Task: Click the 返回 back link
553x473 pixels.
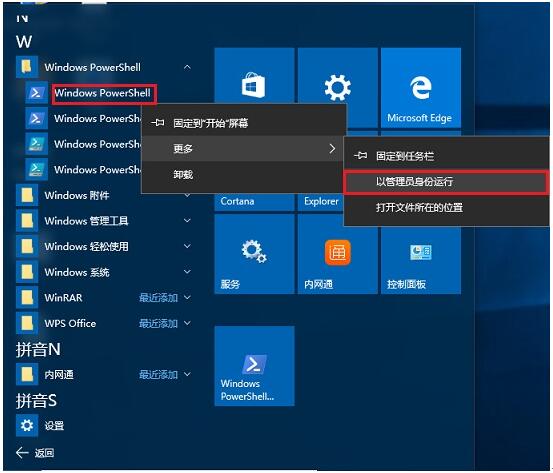Action: point(44,453)
